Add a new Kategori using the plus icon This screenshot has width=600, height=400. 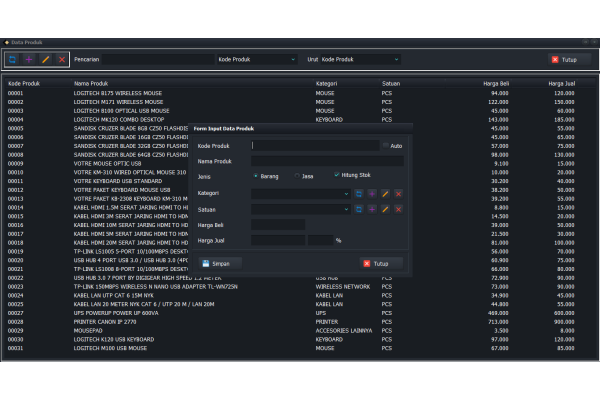coord(372,193)
